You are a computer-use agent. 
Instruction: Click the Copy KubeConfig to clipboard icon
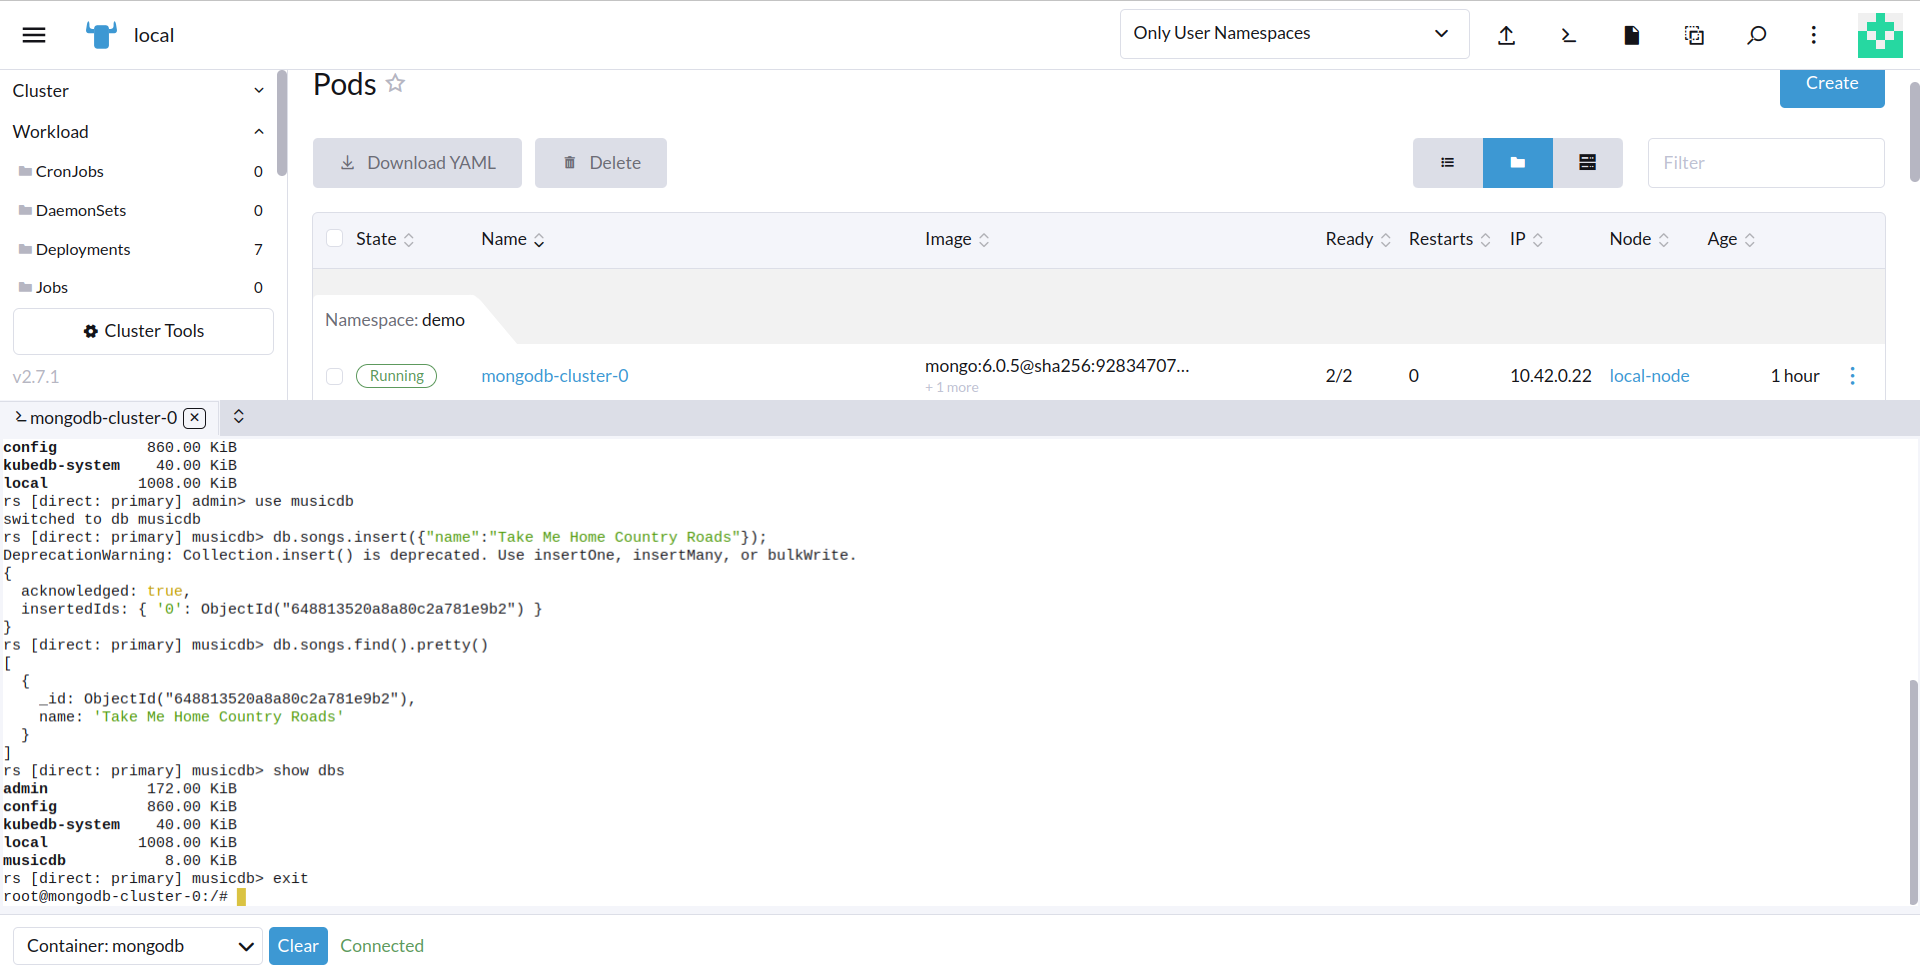(1694, 35)
